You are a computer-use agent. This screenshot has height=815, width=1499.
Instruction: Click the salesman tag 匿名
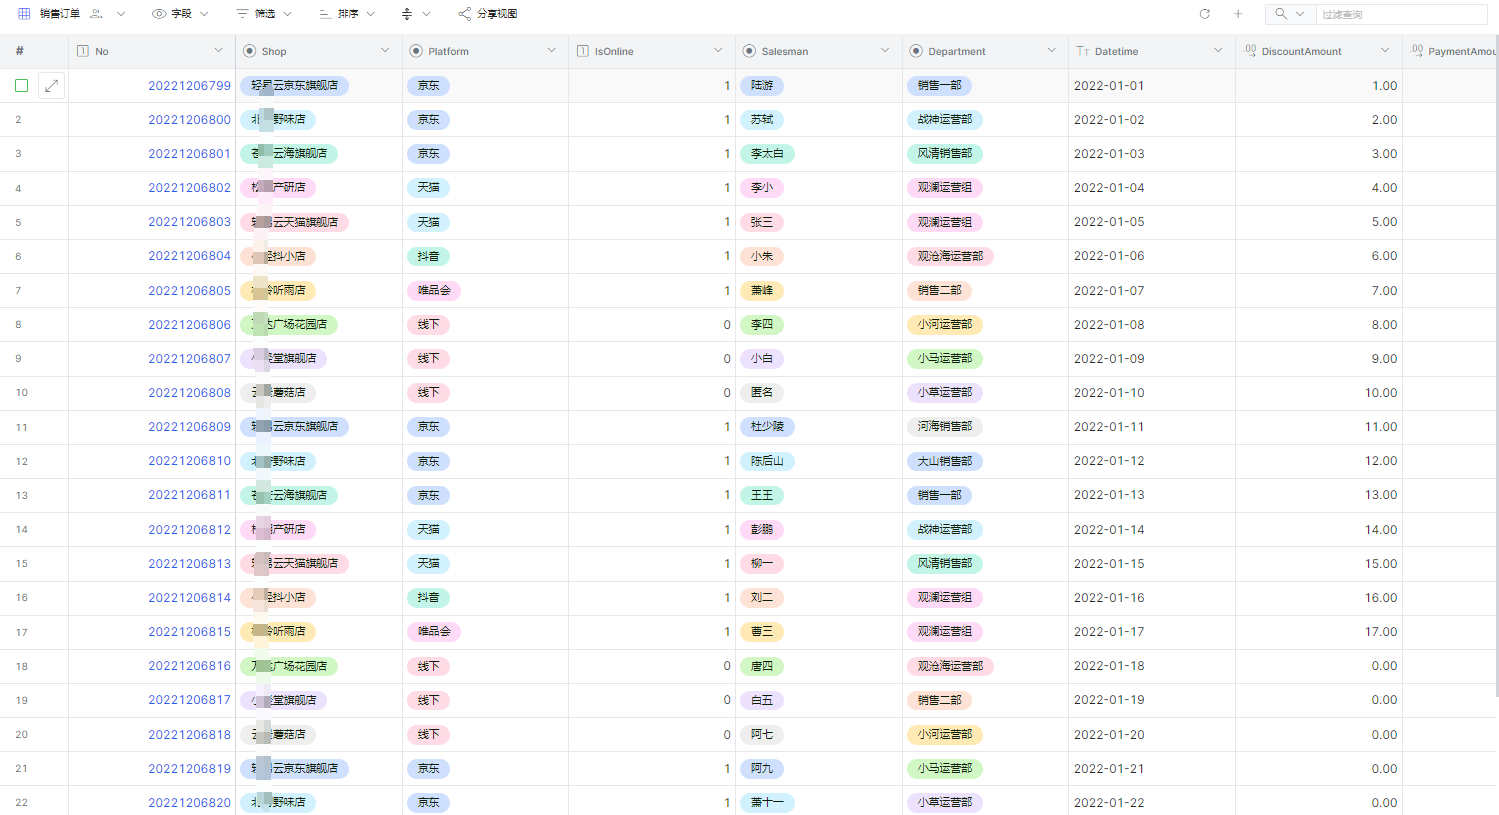(x=762, y=393)
